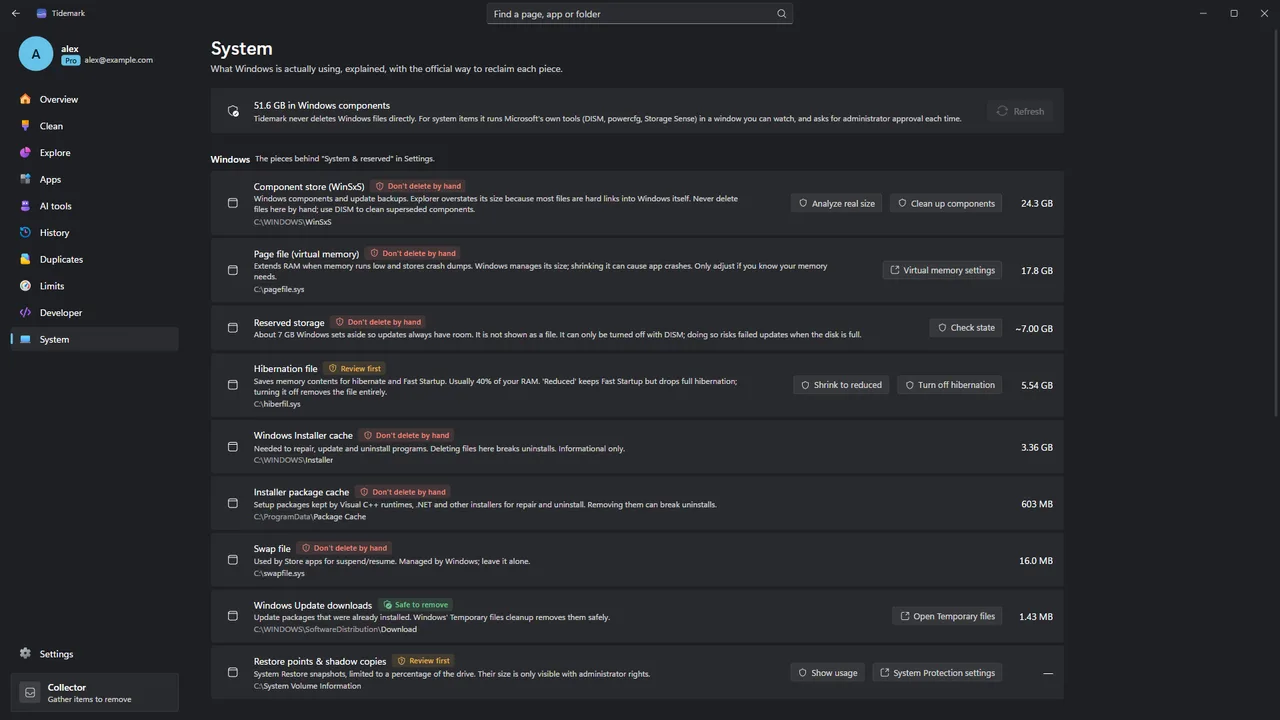Open the Developer code icon
The image size is (1280, 720).
tap(25, 313)
